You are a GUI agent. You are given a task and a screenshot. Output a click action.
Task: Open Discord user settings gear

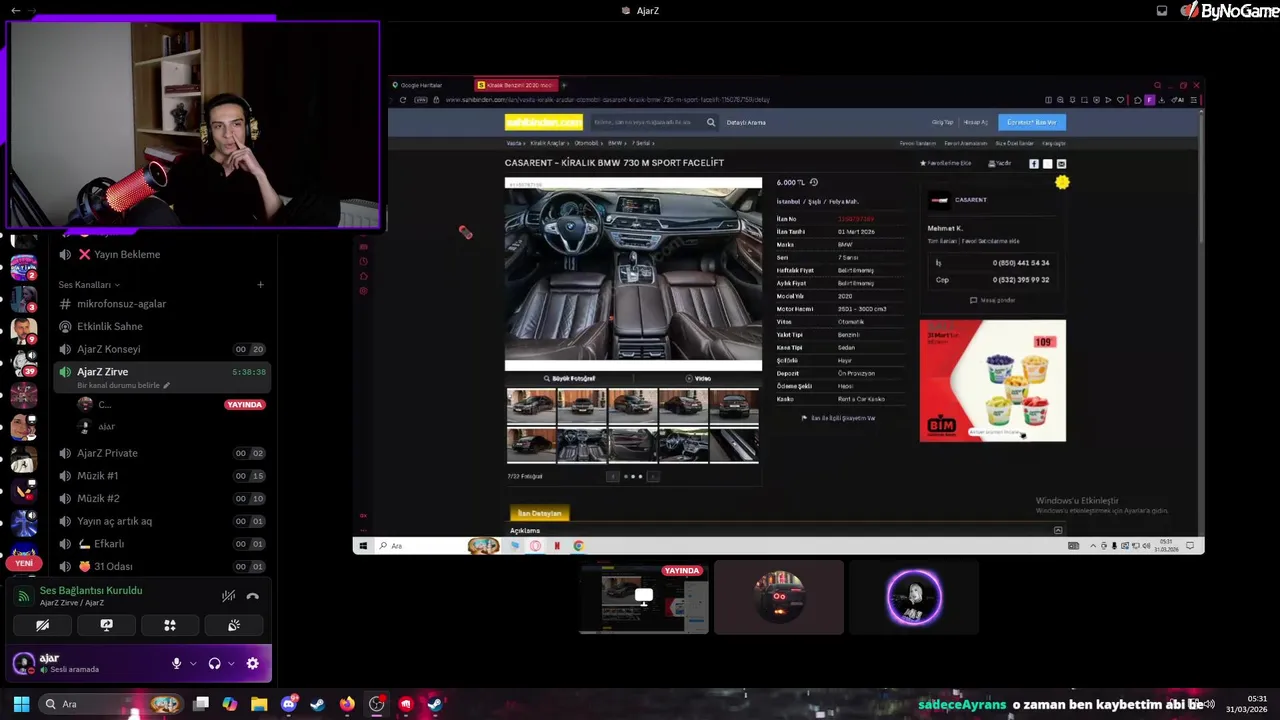tap(252, 663)
